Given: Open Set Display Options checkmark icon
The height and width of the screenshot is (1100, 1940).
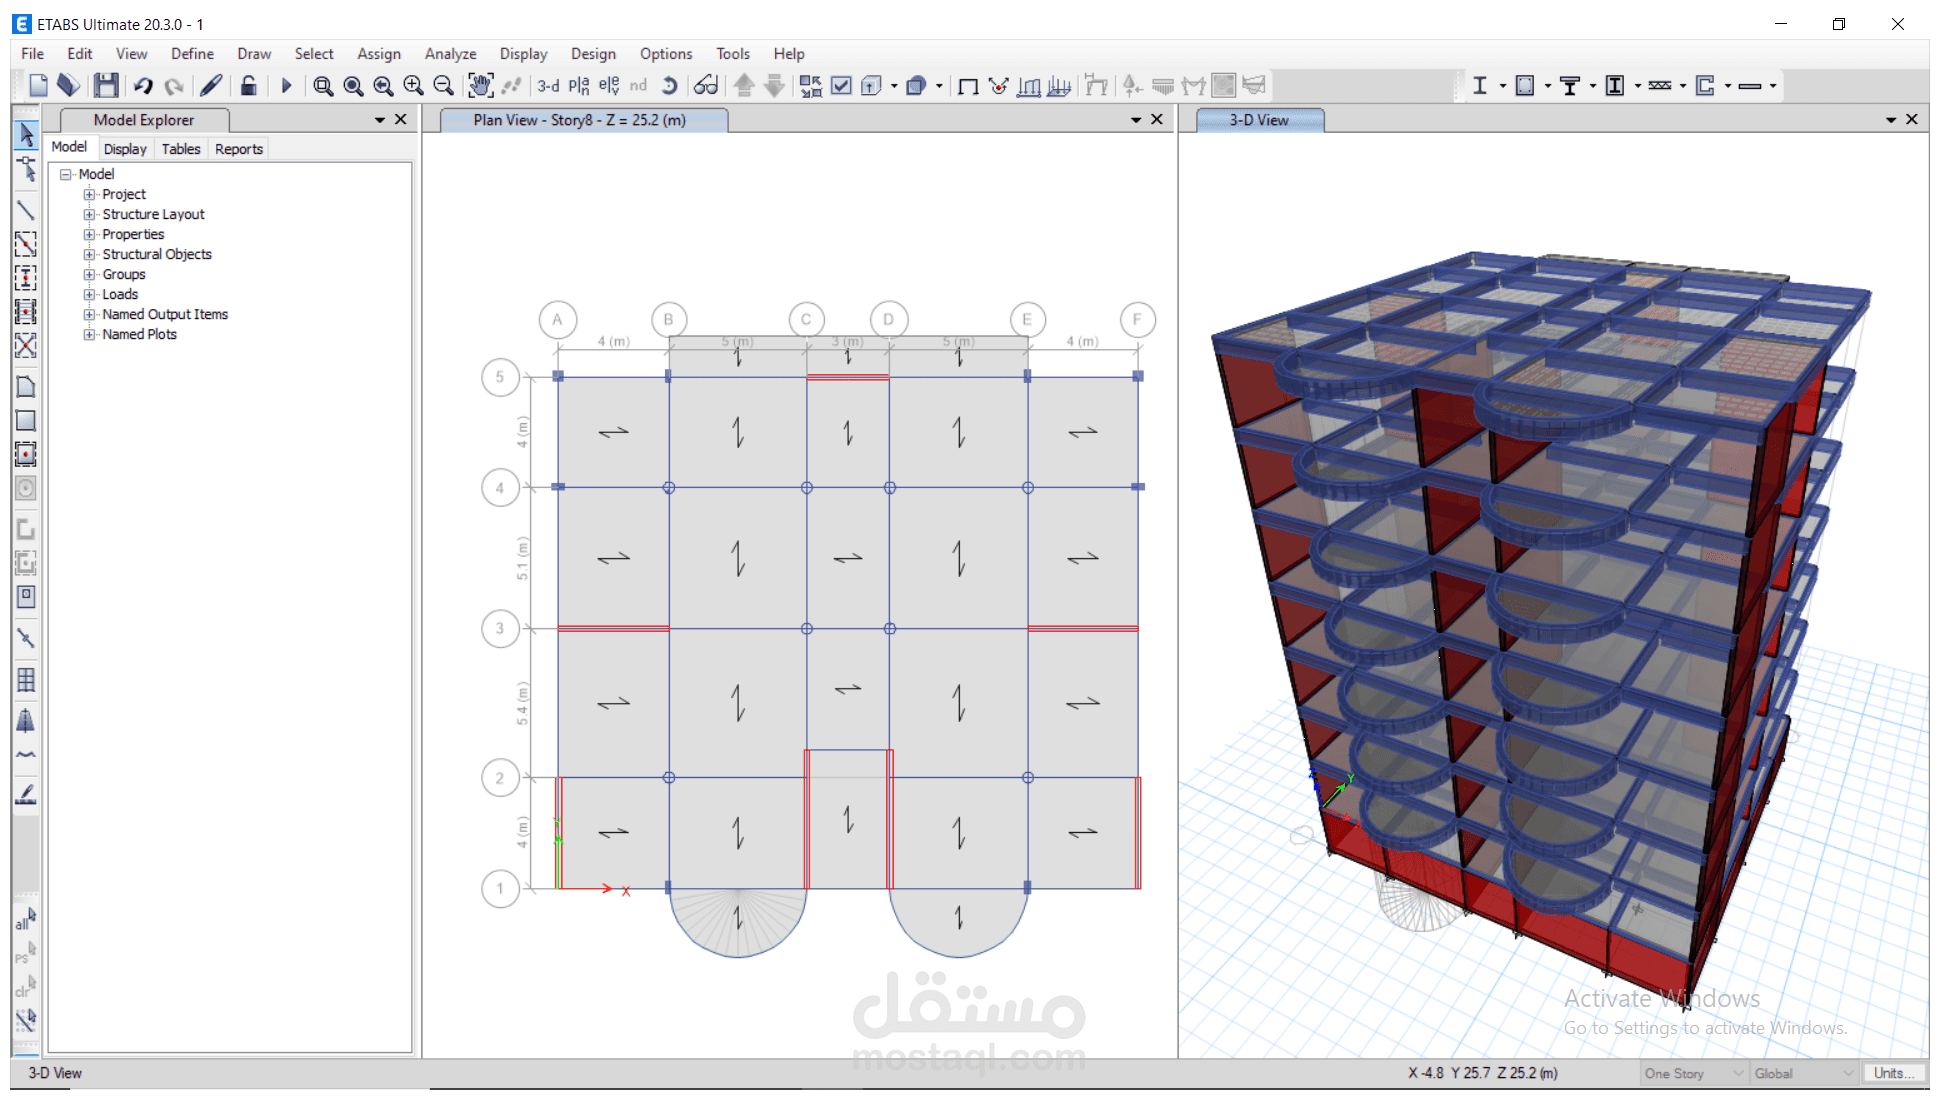Looking at the screenshot, I should [x=842, y=86].
